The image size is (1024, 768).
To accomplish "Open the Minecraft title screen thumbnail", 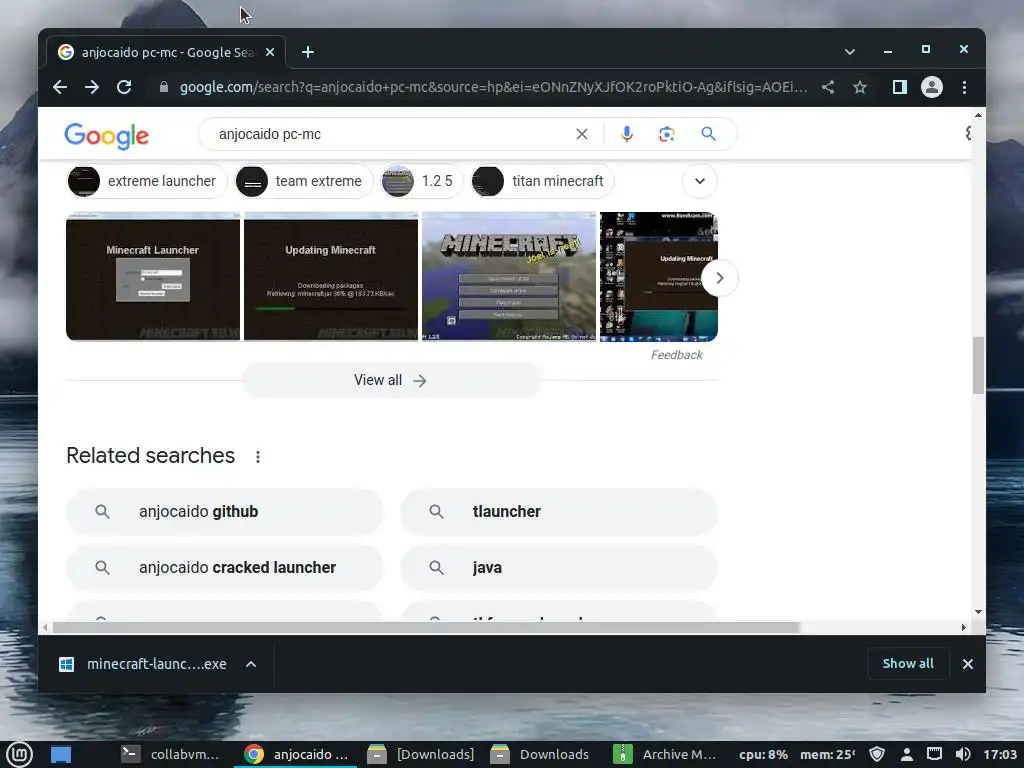I will click(x=509, y=276).
